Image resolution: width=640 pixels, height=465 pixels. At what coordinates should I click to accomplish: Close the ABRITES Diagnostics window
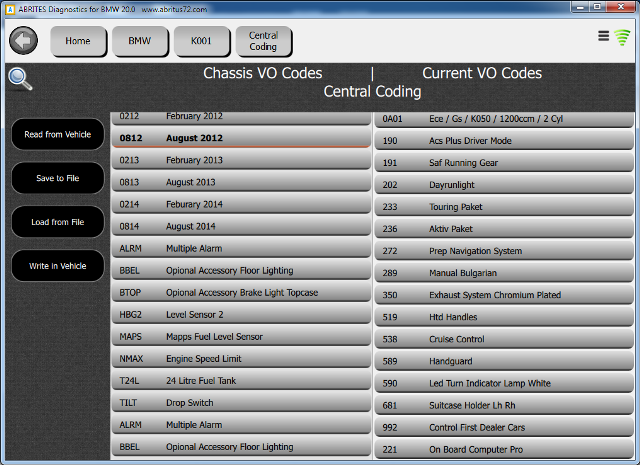point(621,7)
